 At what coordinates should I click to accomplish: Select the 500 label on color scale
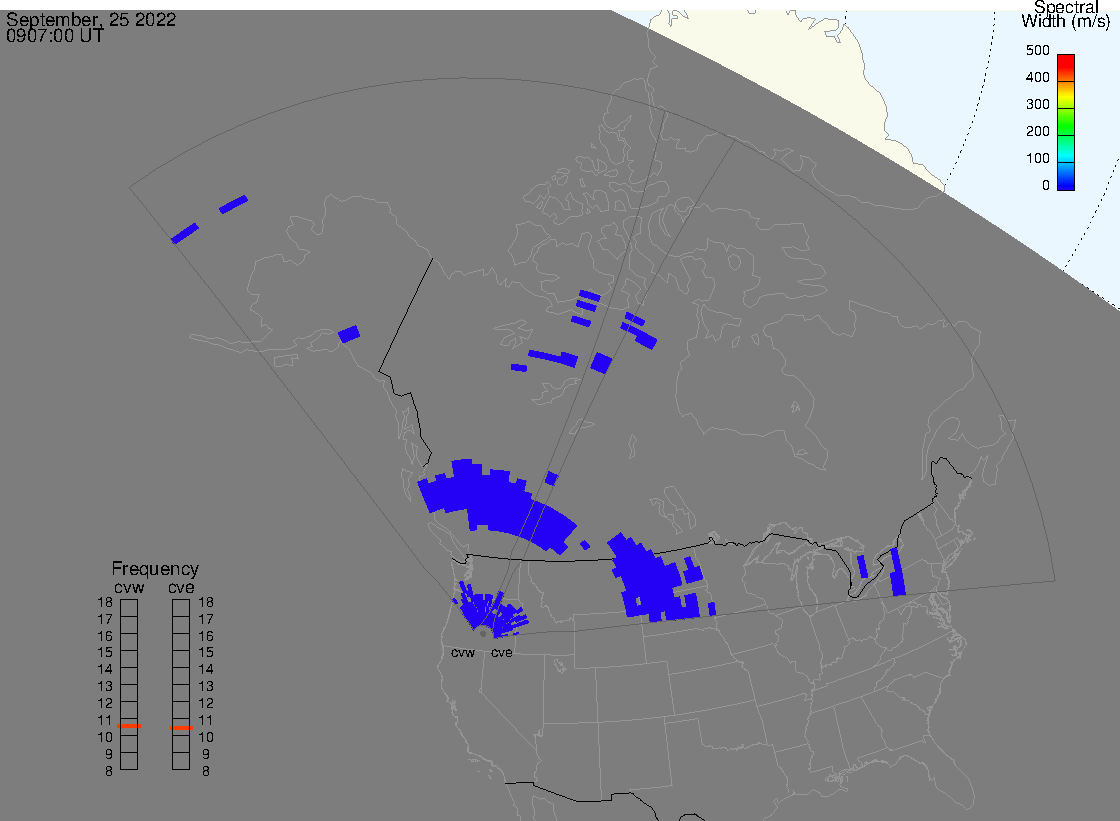coord(1038,50)
